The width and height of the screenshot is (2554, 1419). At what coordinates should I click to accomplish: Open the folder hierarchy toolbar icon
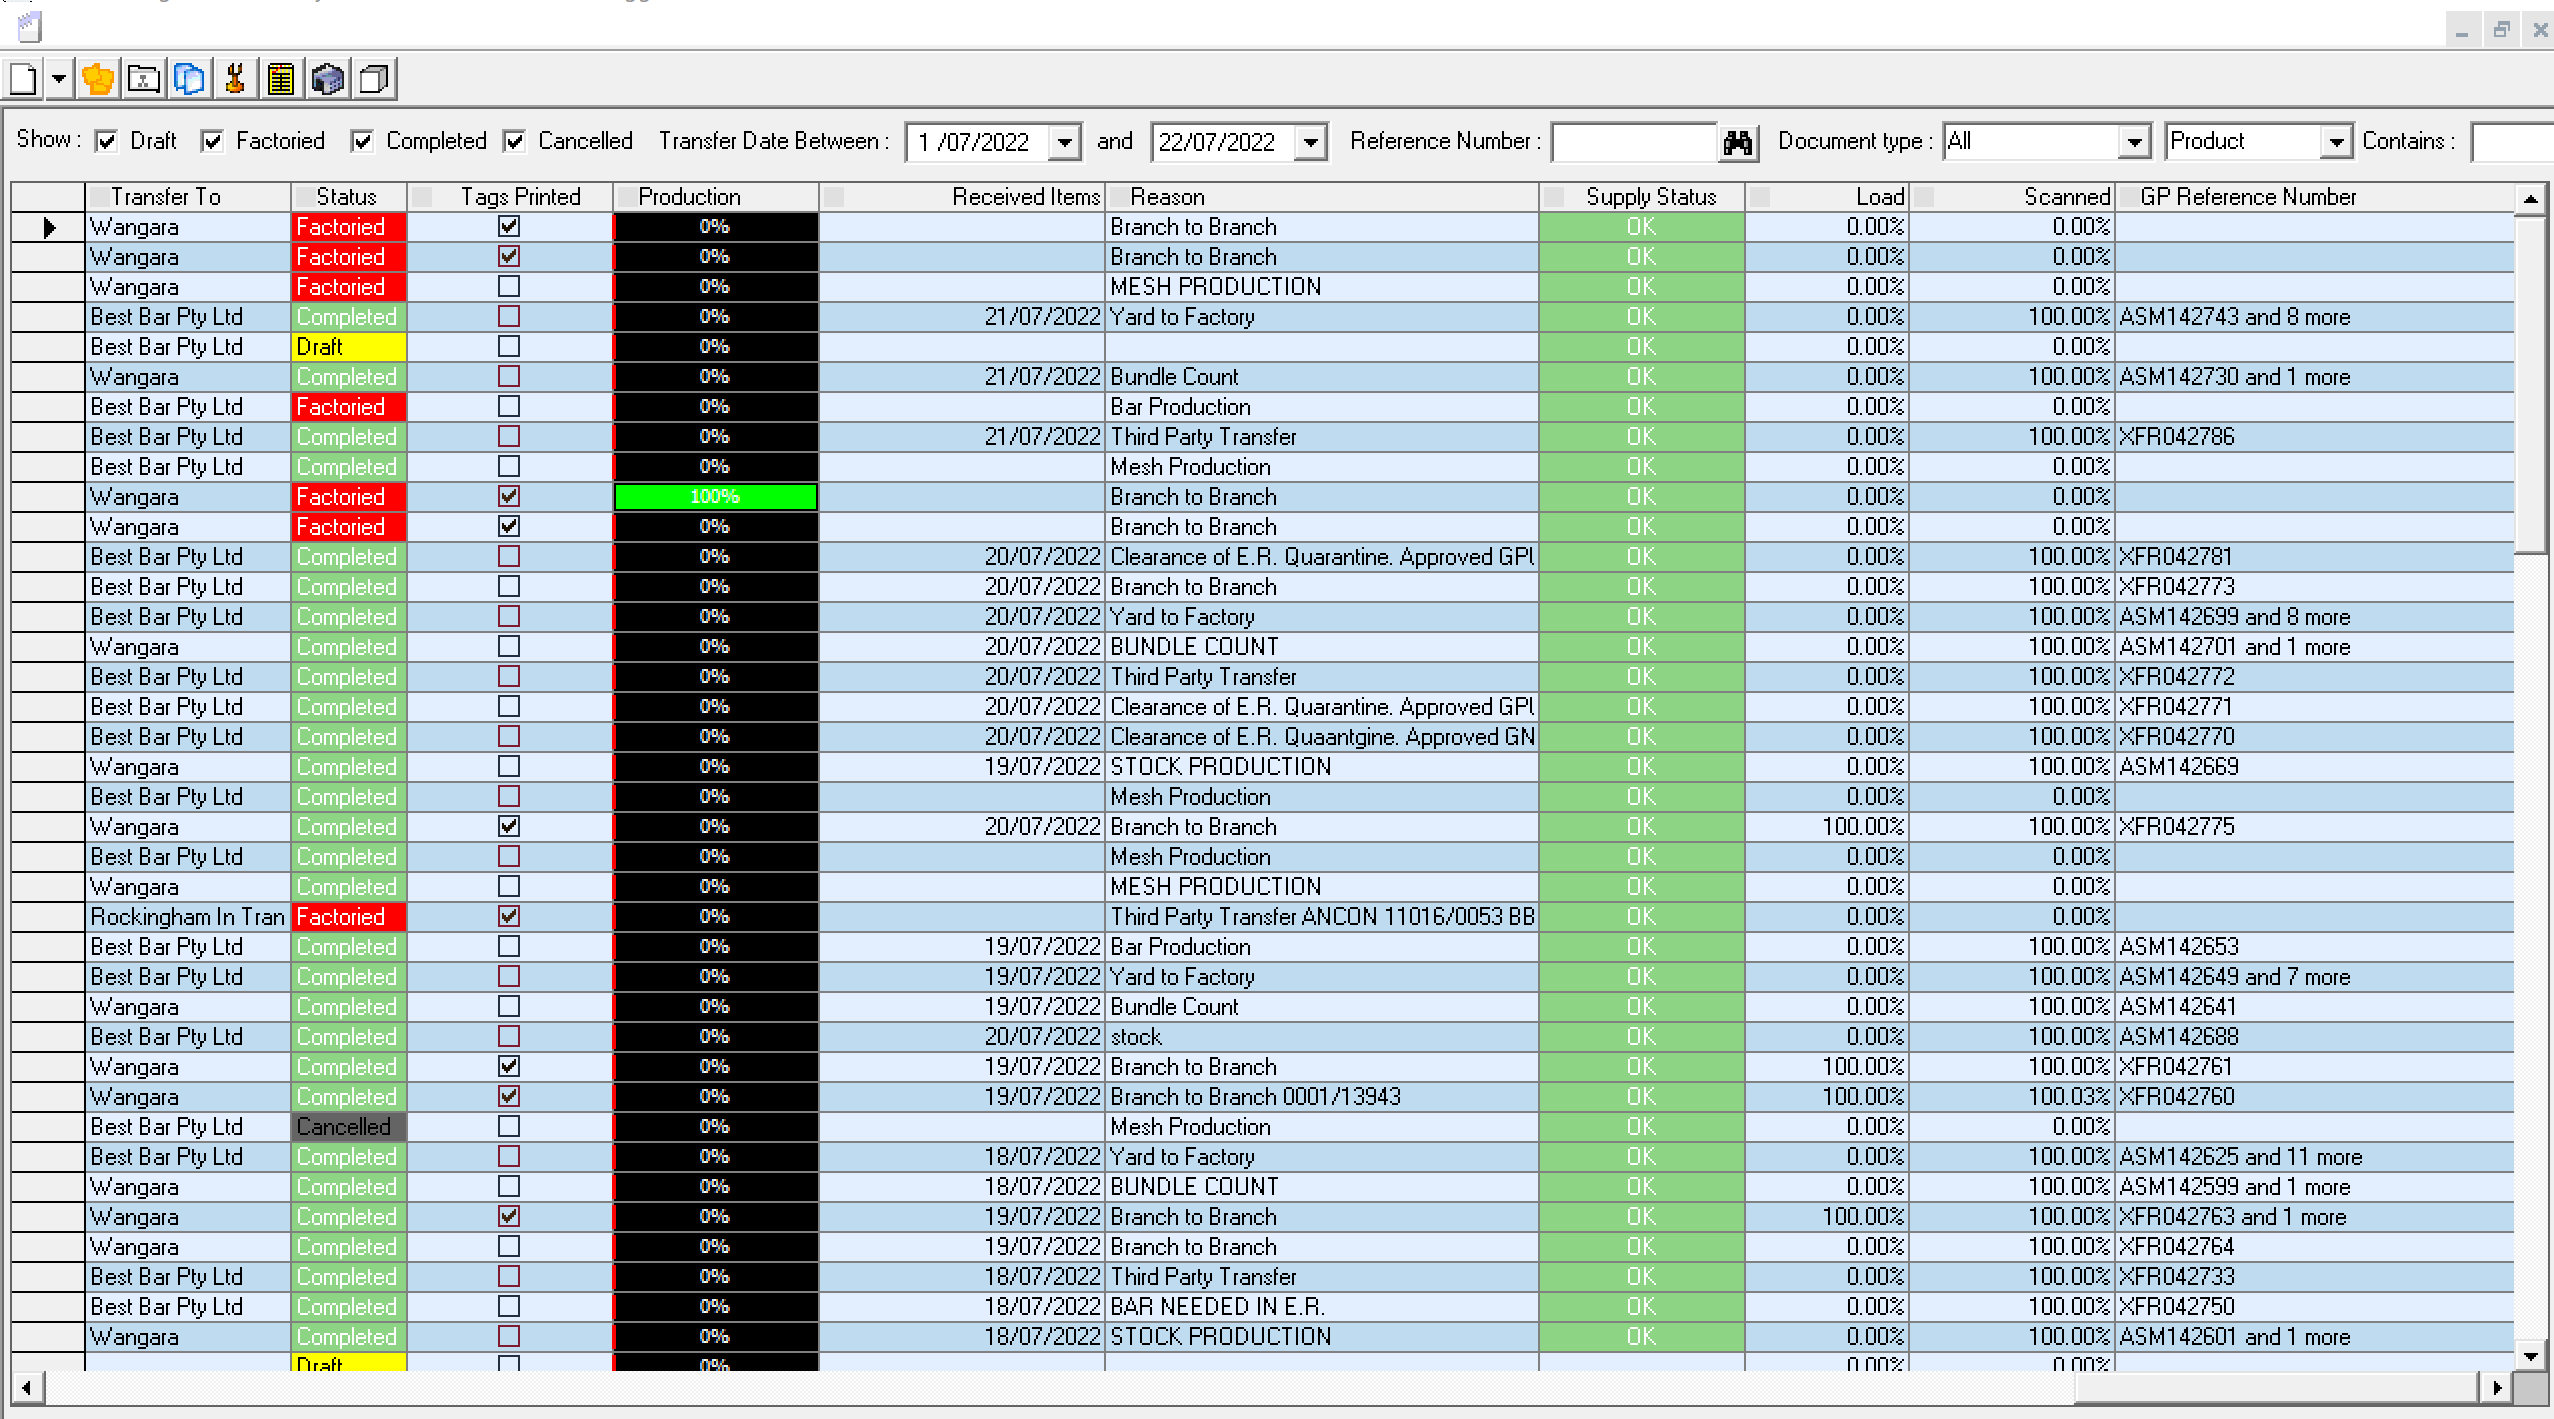(x=143, y=78)
